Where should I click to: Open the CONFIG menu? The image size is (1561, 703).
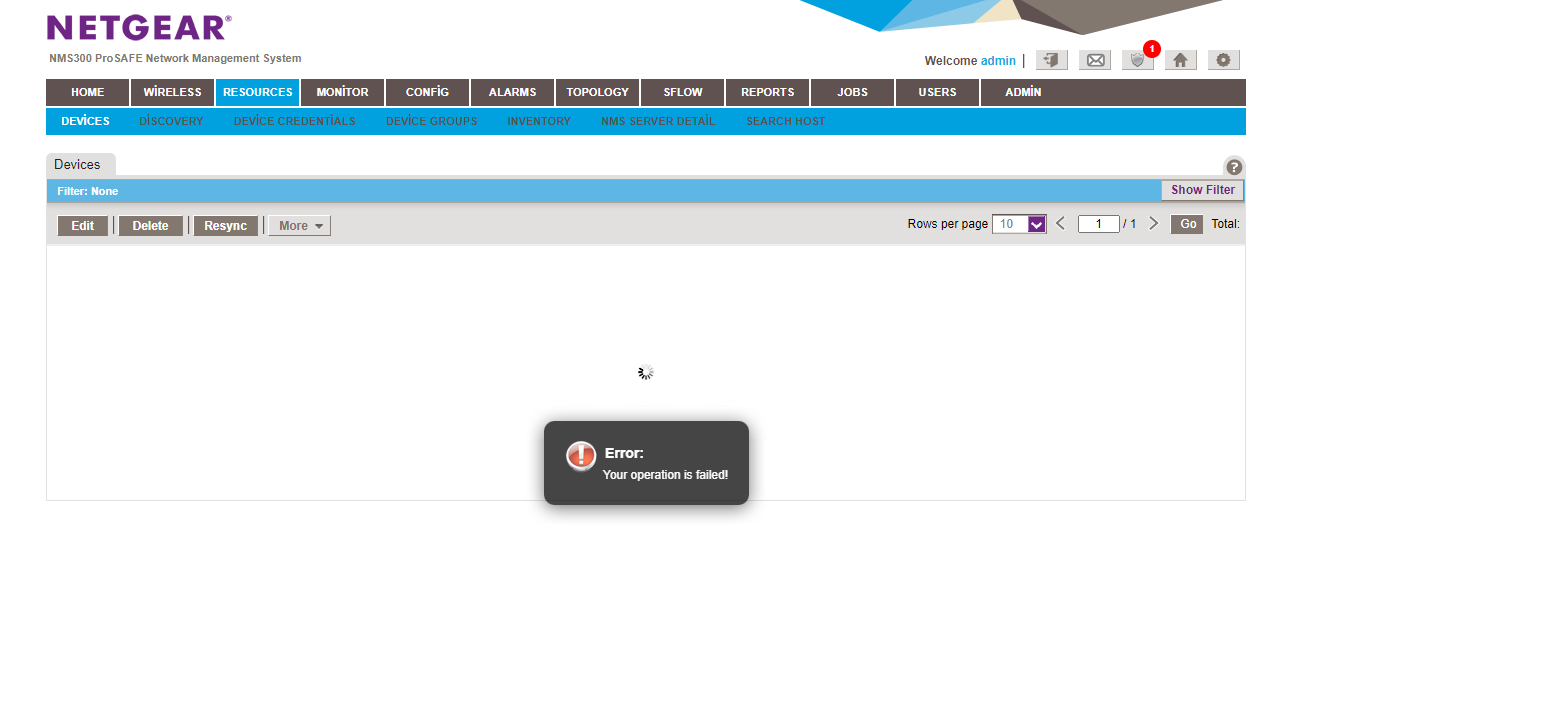tap(428, 92)
